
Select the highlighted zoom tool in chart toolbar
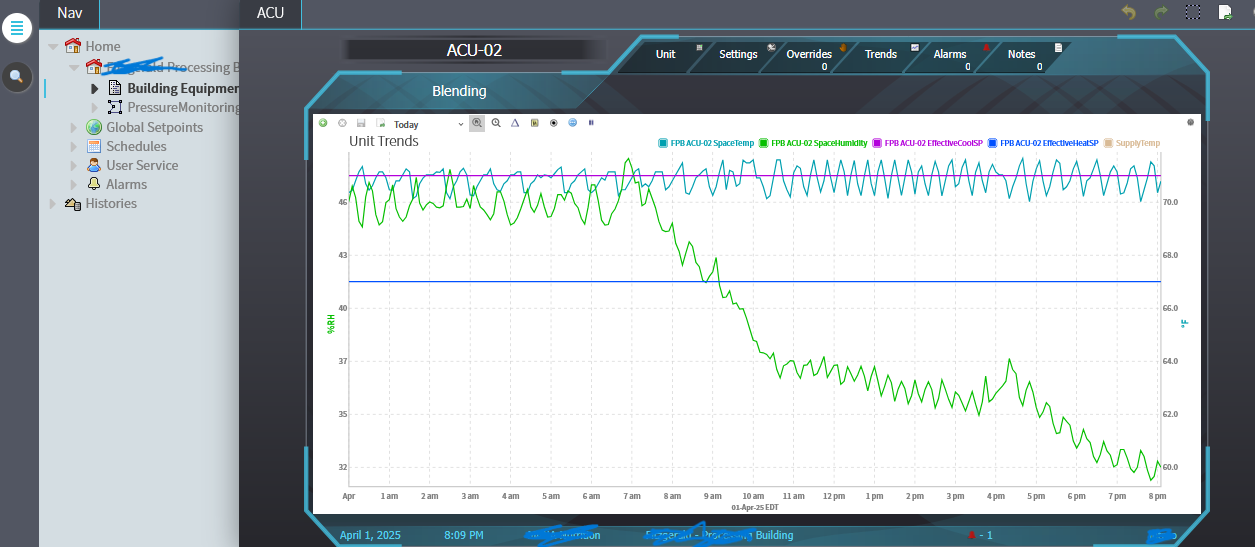(477, 123)
